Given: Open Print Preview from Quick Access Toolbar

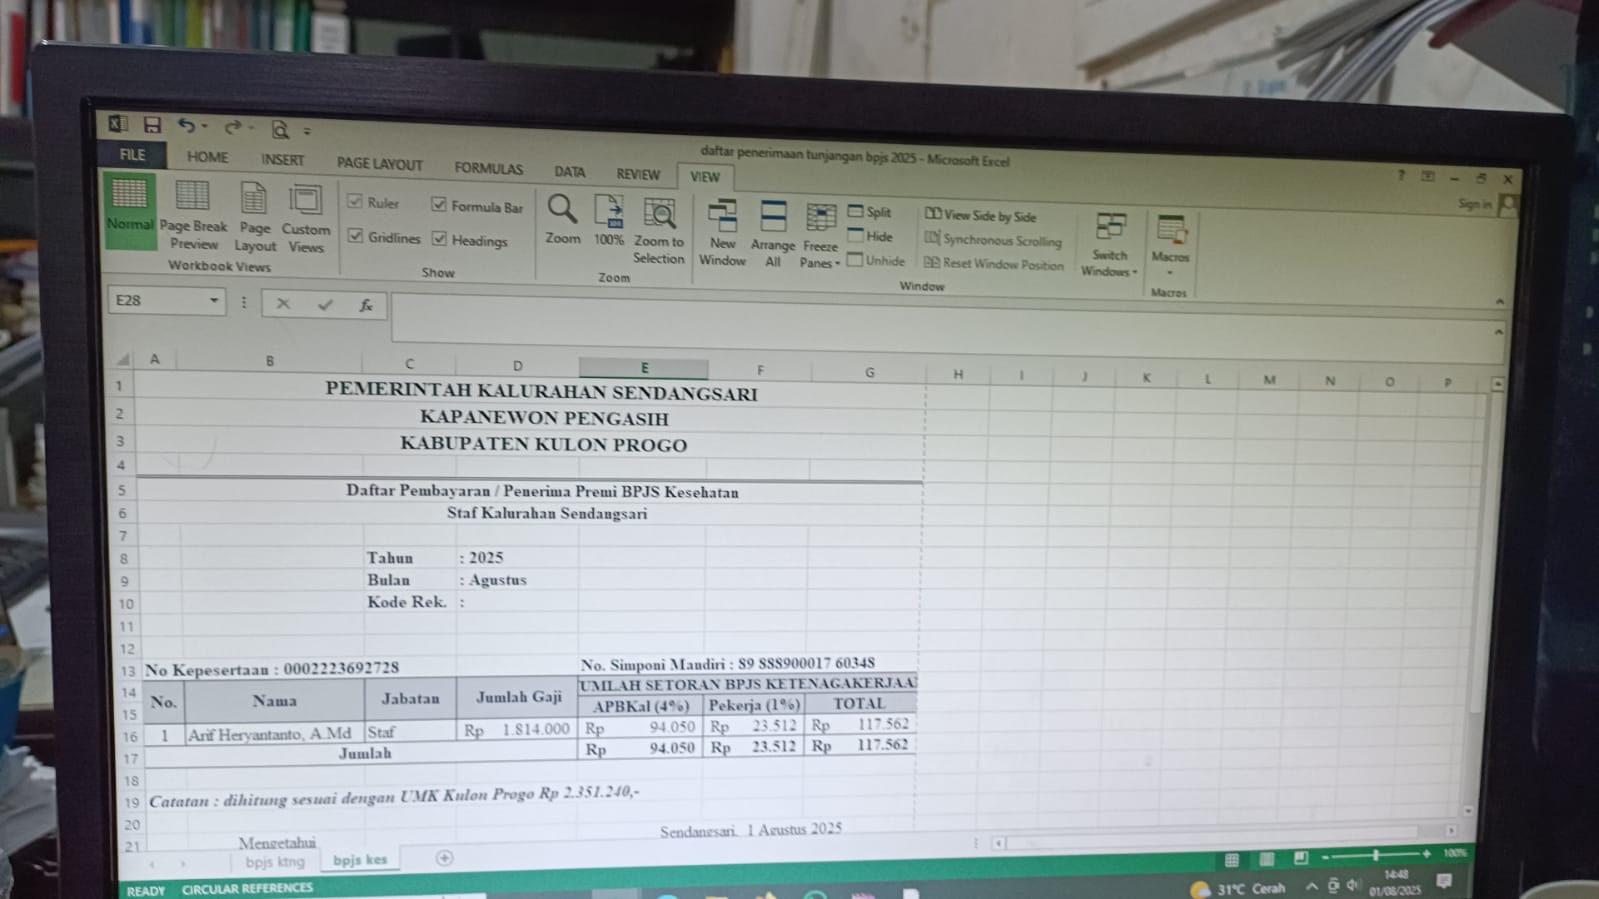Looking at the screenshot, I should click(x=280, y=130).
